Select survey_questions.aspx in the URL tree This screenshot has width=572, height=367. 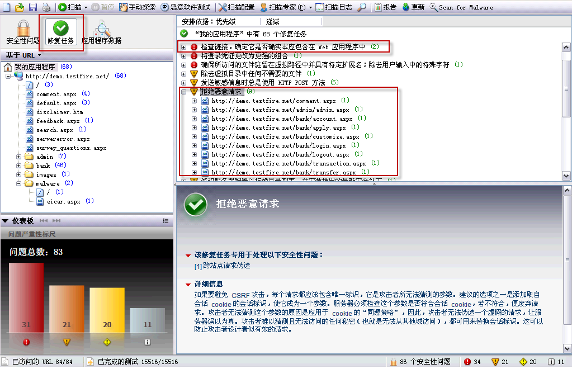[x=71, y=148]
